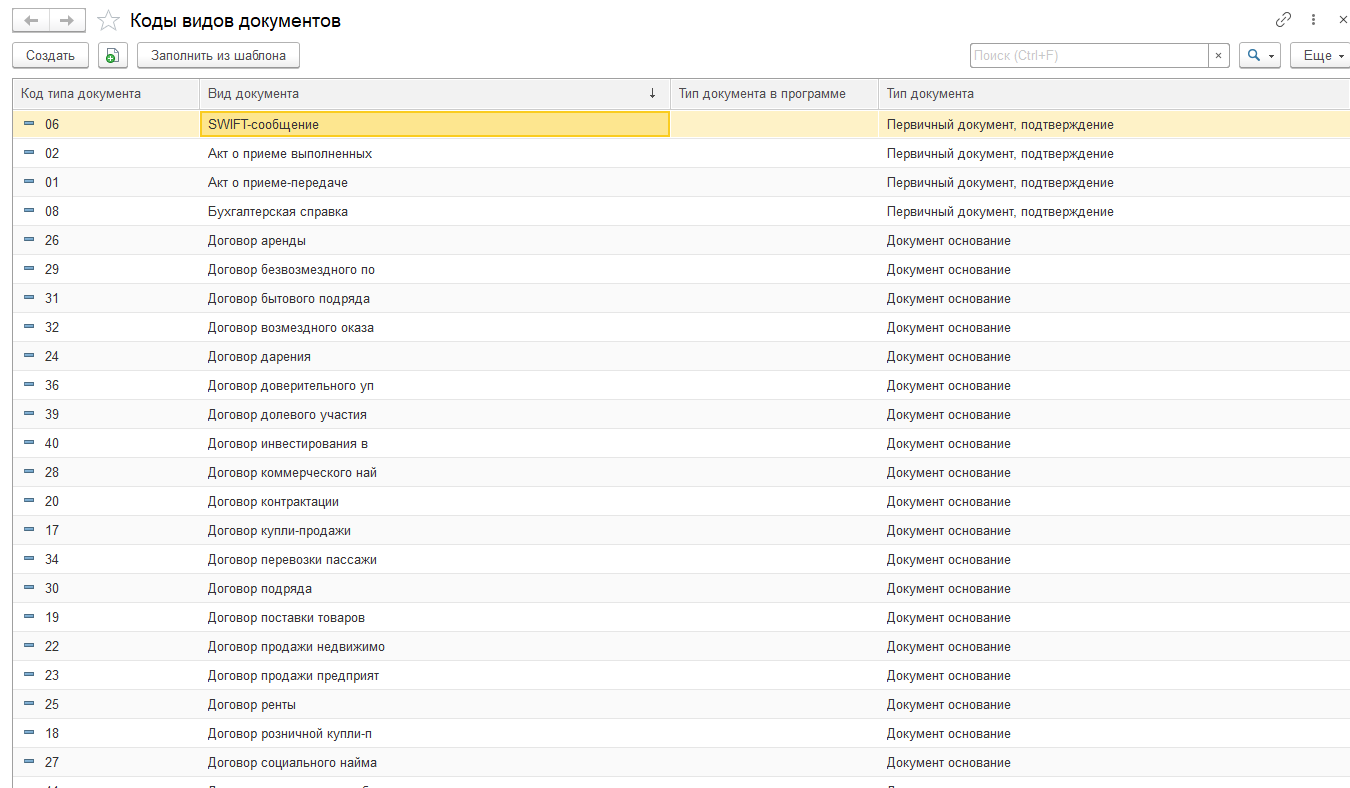1350x788 pixels.
Task: Select row icon for code 40
Action: click(x=28, y=443)
